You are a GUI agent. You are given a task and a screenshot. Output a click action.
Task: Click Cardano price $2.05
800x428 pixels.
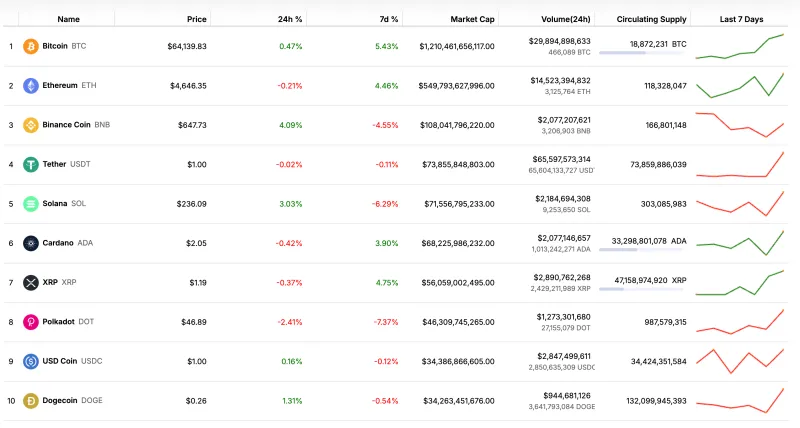coord(196,243)
